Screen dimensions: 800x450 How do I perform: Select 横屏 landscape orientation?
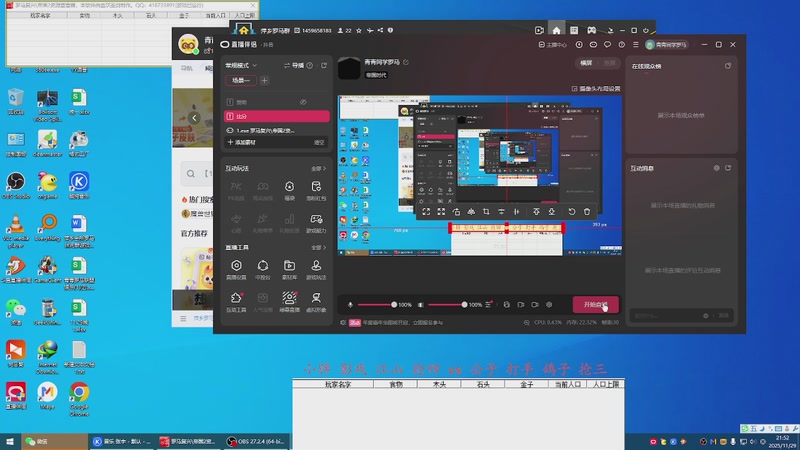[x=586, y=63]
